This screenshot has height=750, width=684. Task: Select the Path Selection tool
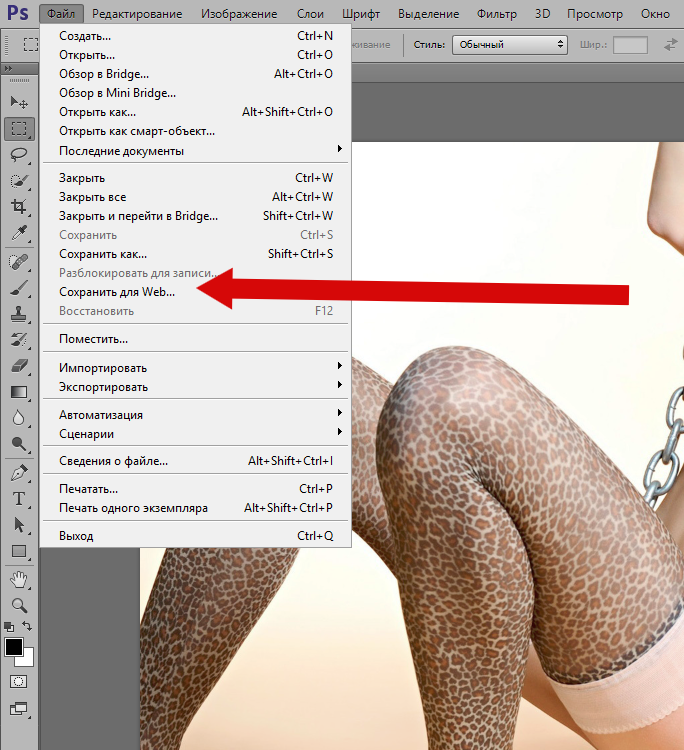(x=19, y=525)
